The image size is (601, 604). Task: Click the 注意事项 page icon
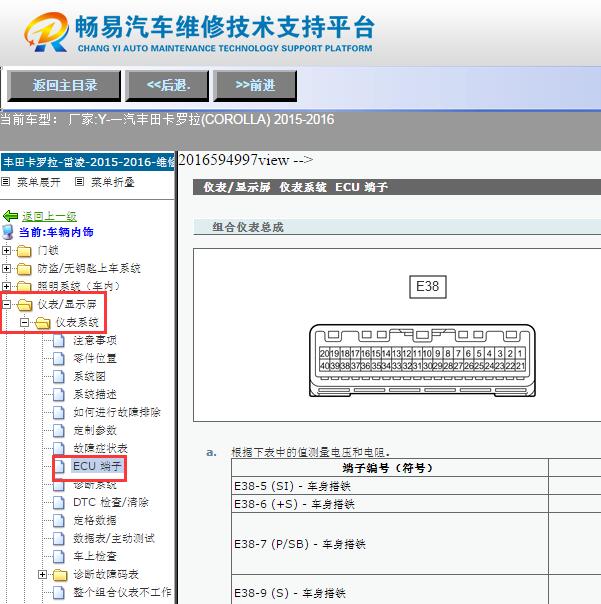click(59, 341)
